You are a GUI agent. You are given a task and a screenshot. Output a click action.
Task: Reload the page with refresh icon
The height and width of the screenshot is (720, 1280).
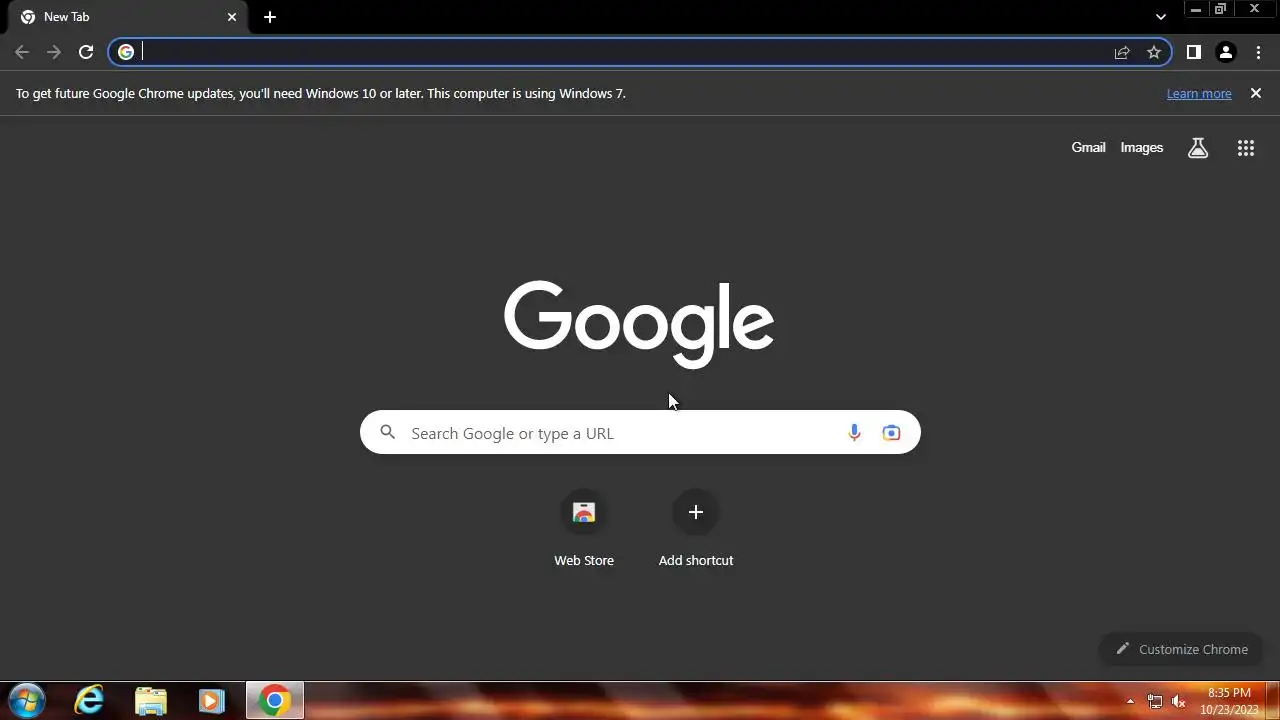point(86,52)
